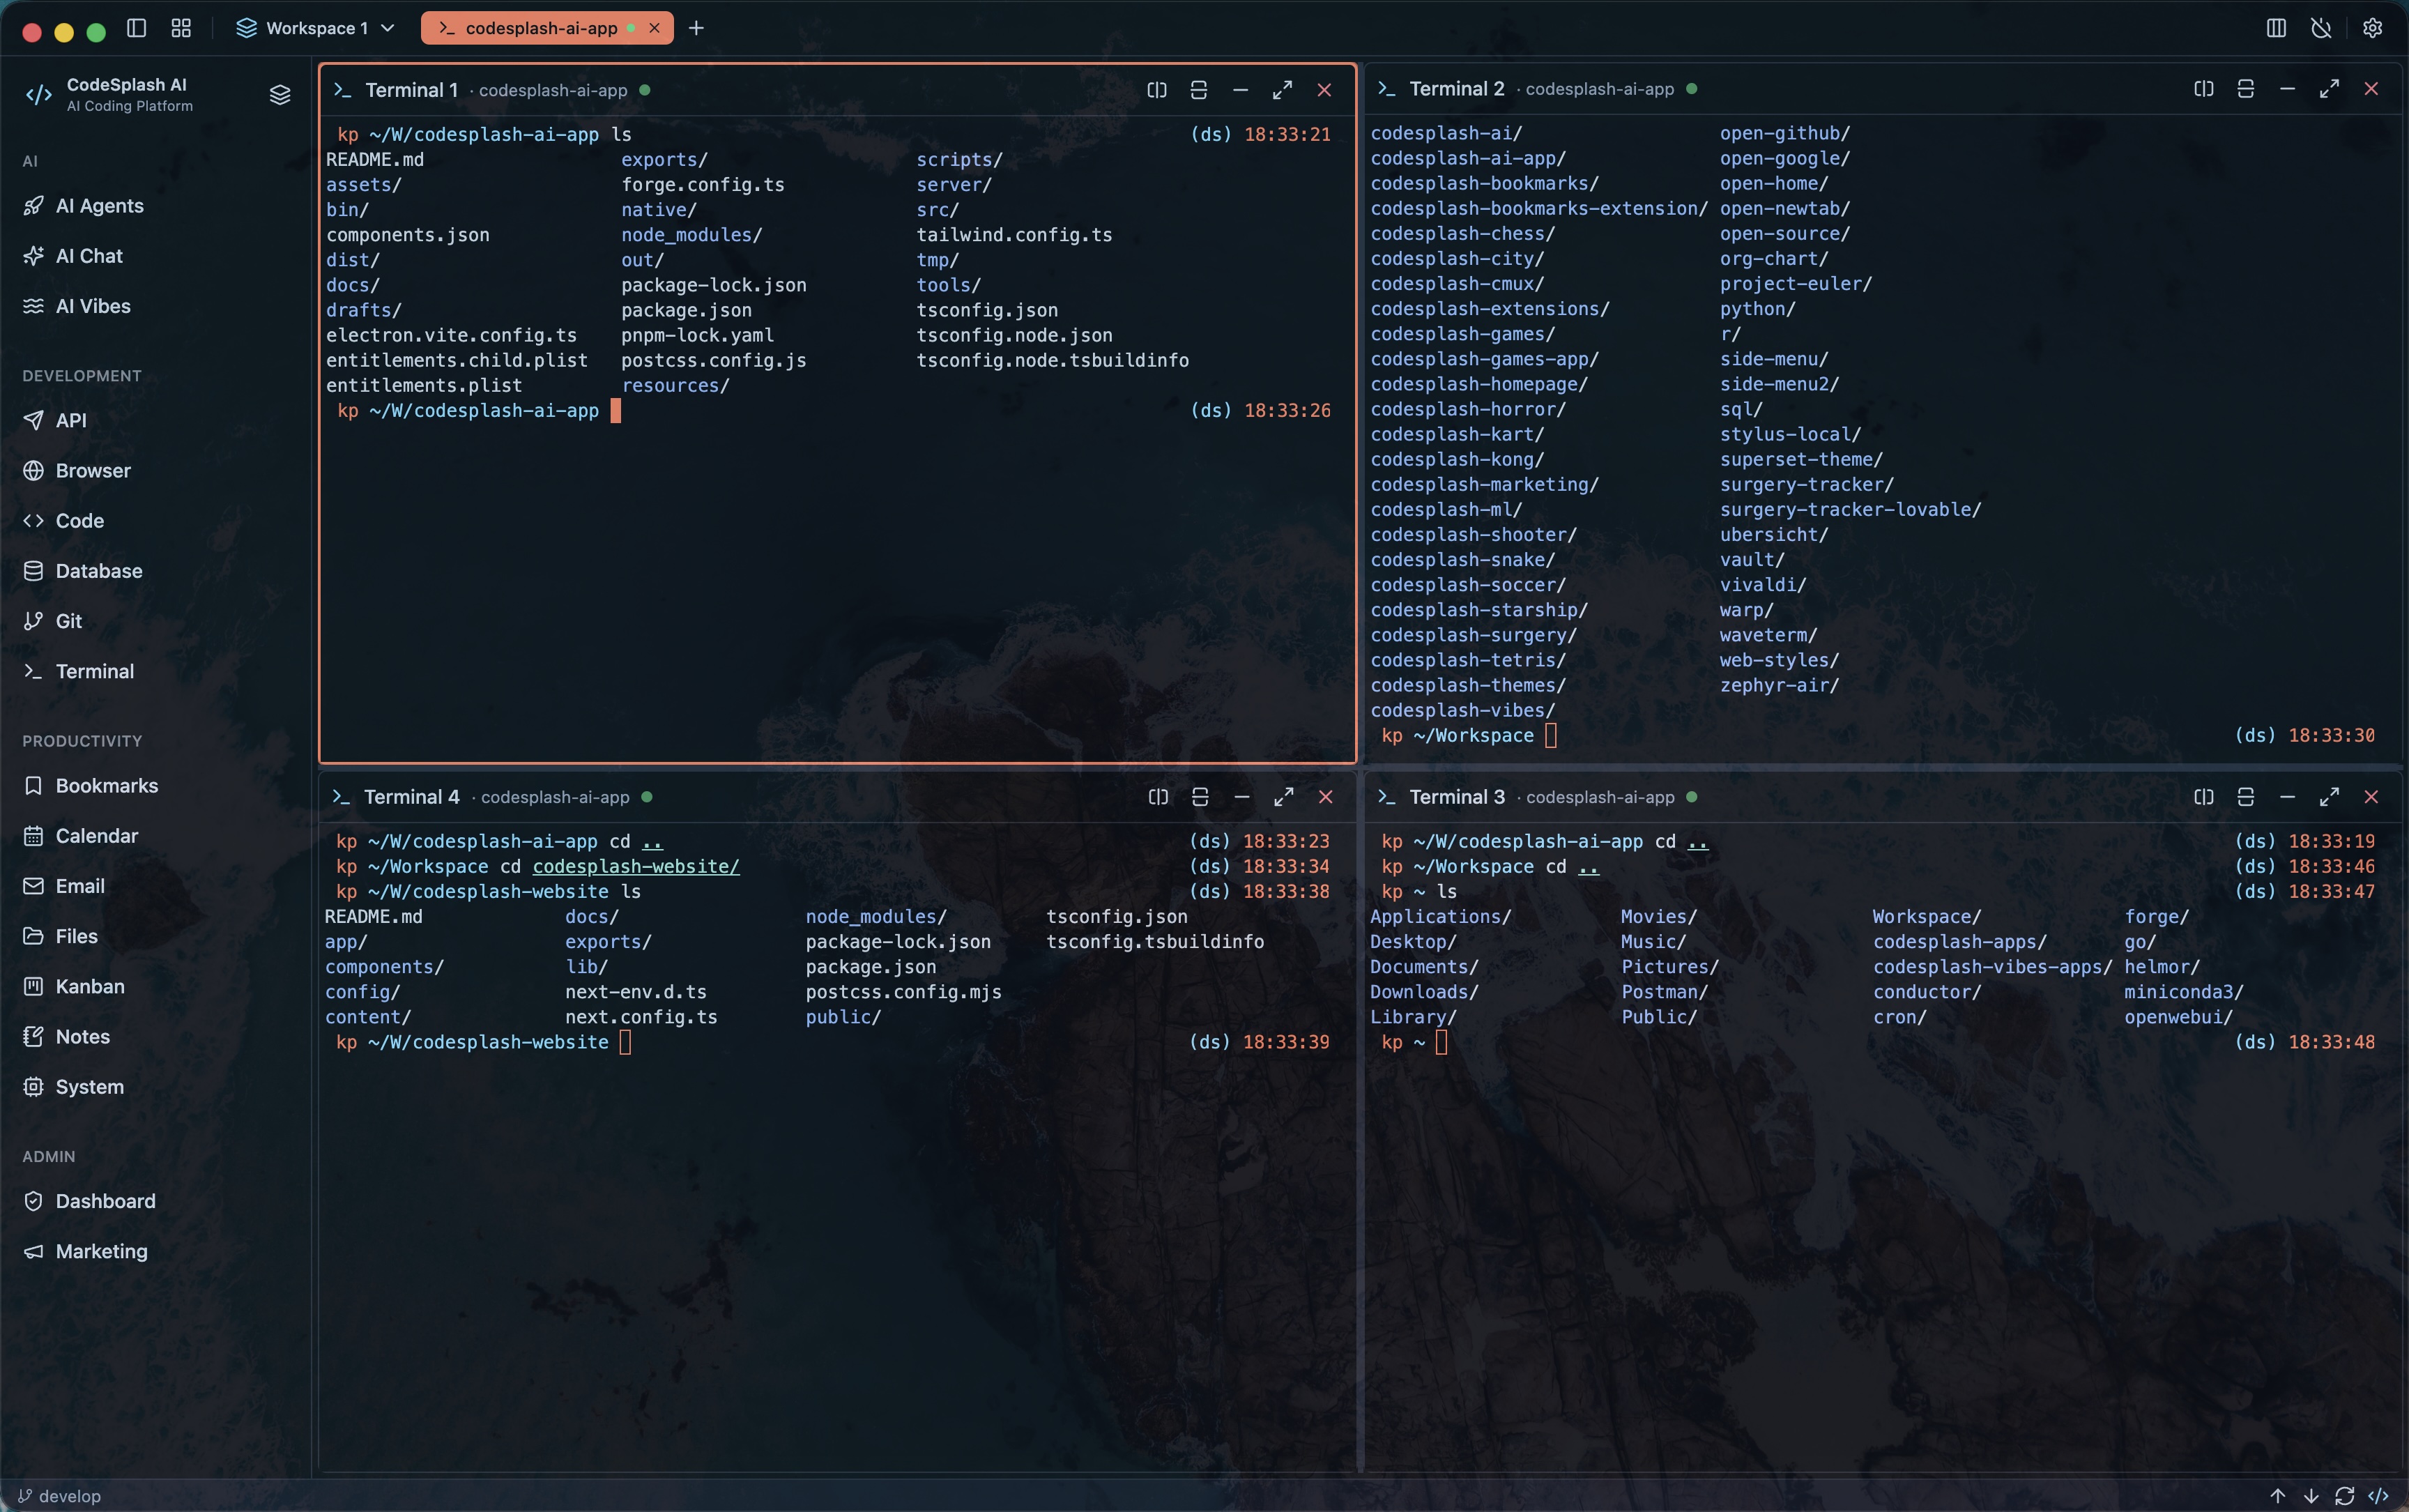Minimize Terminal 2 pane

pos(2287,89)
